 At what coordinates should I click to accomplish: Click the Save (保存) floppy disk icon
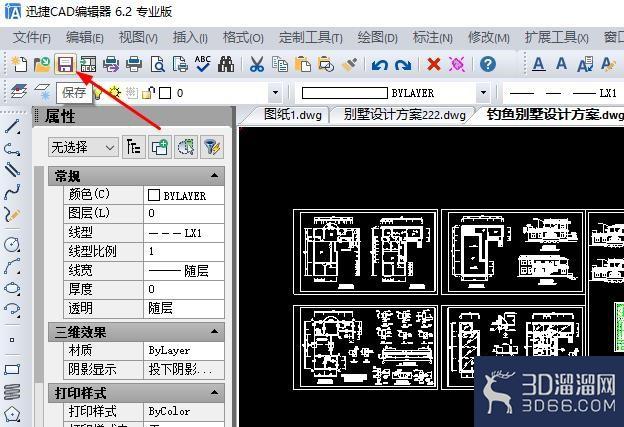click(65, 64)
